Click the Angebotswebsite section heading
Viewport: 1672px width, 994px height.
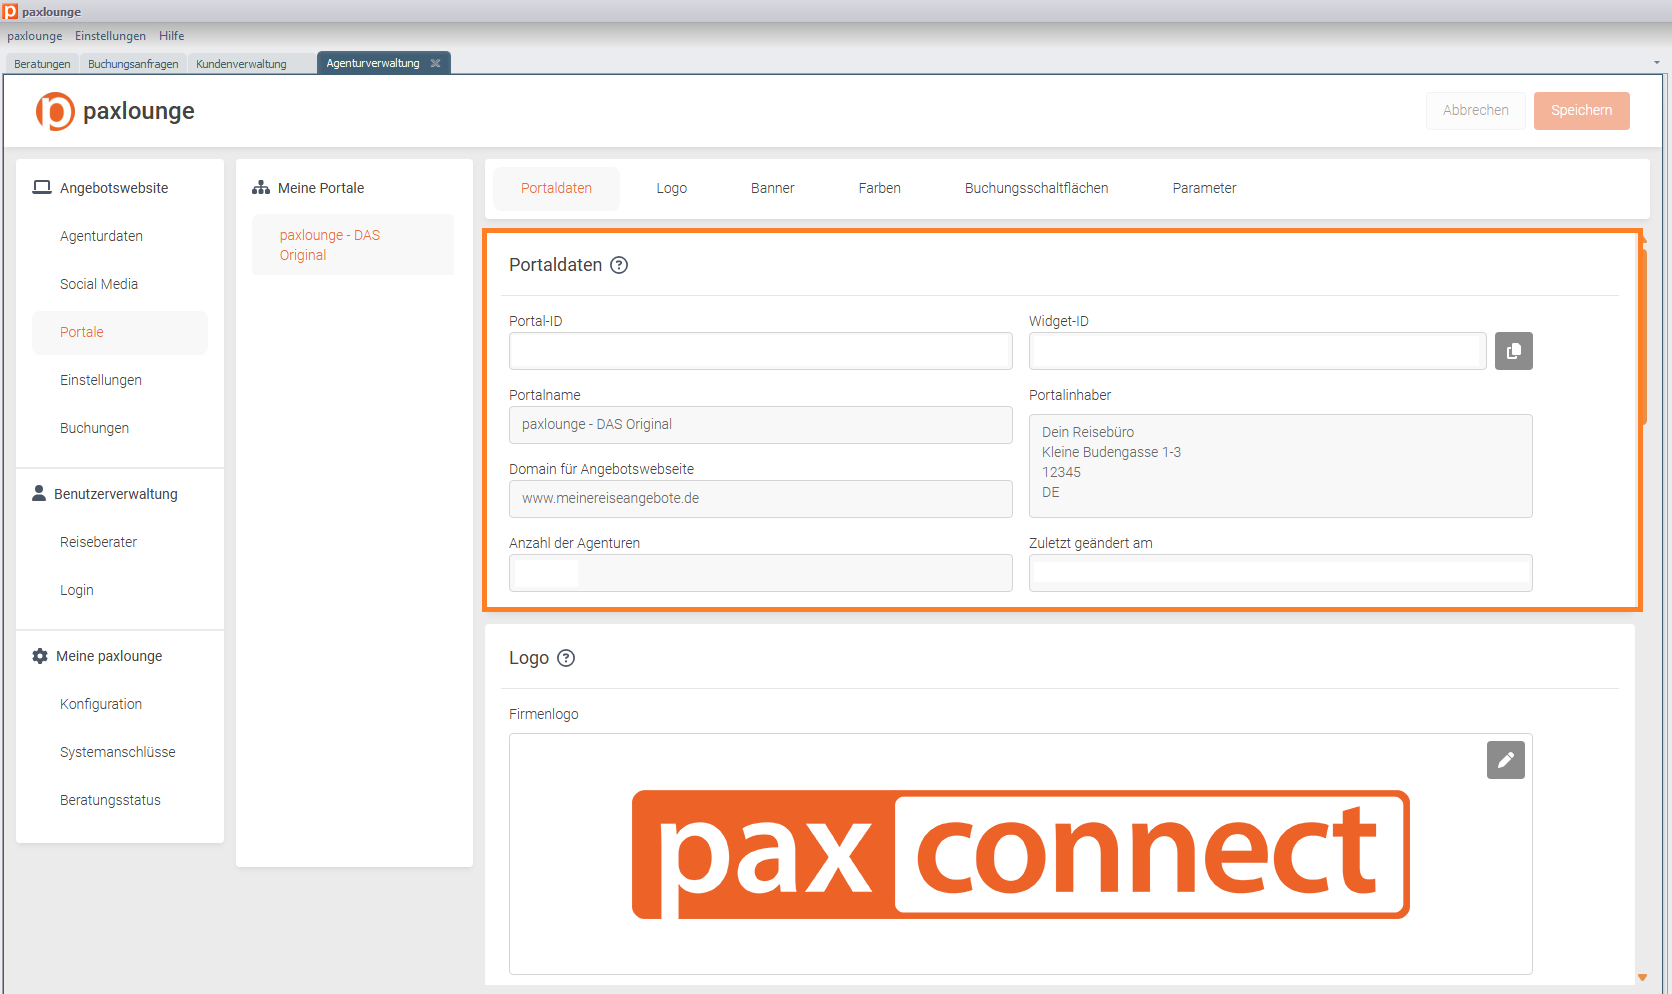114,188
